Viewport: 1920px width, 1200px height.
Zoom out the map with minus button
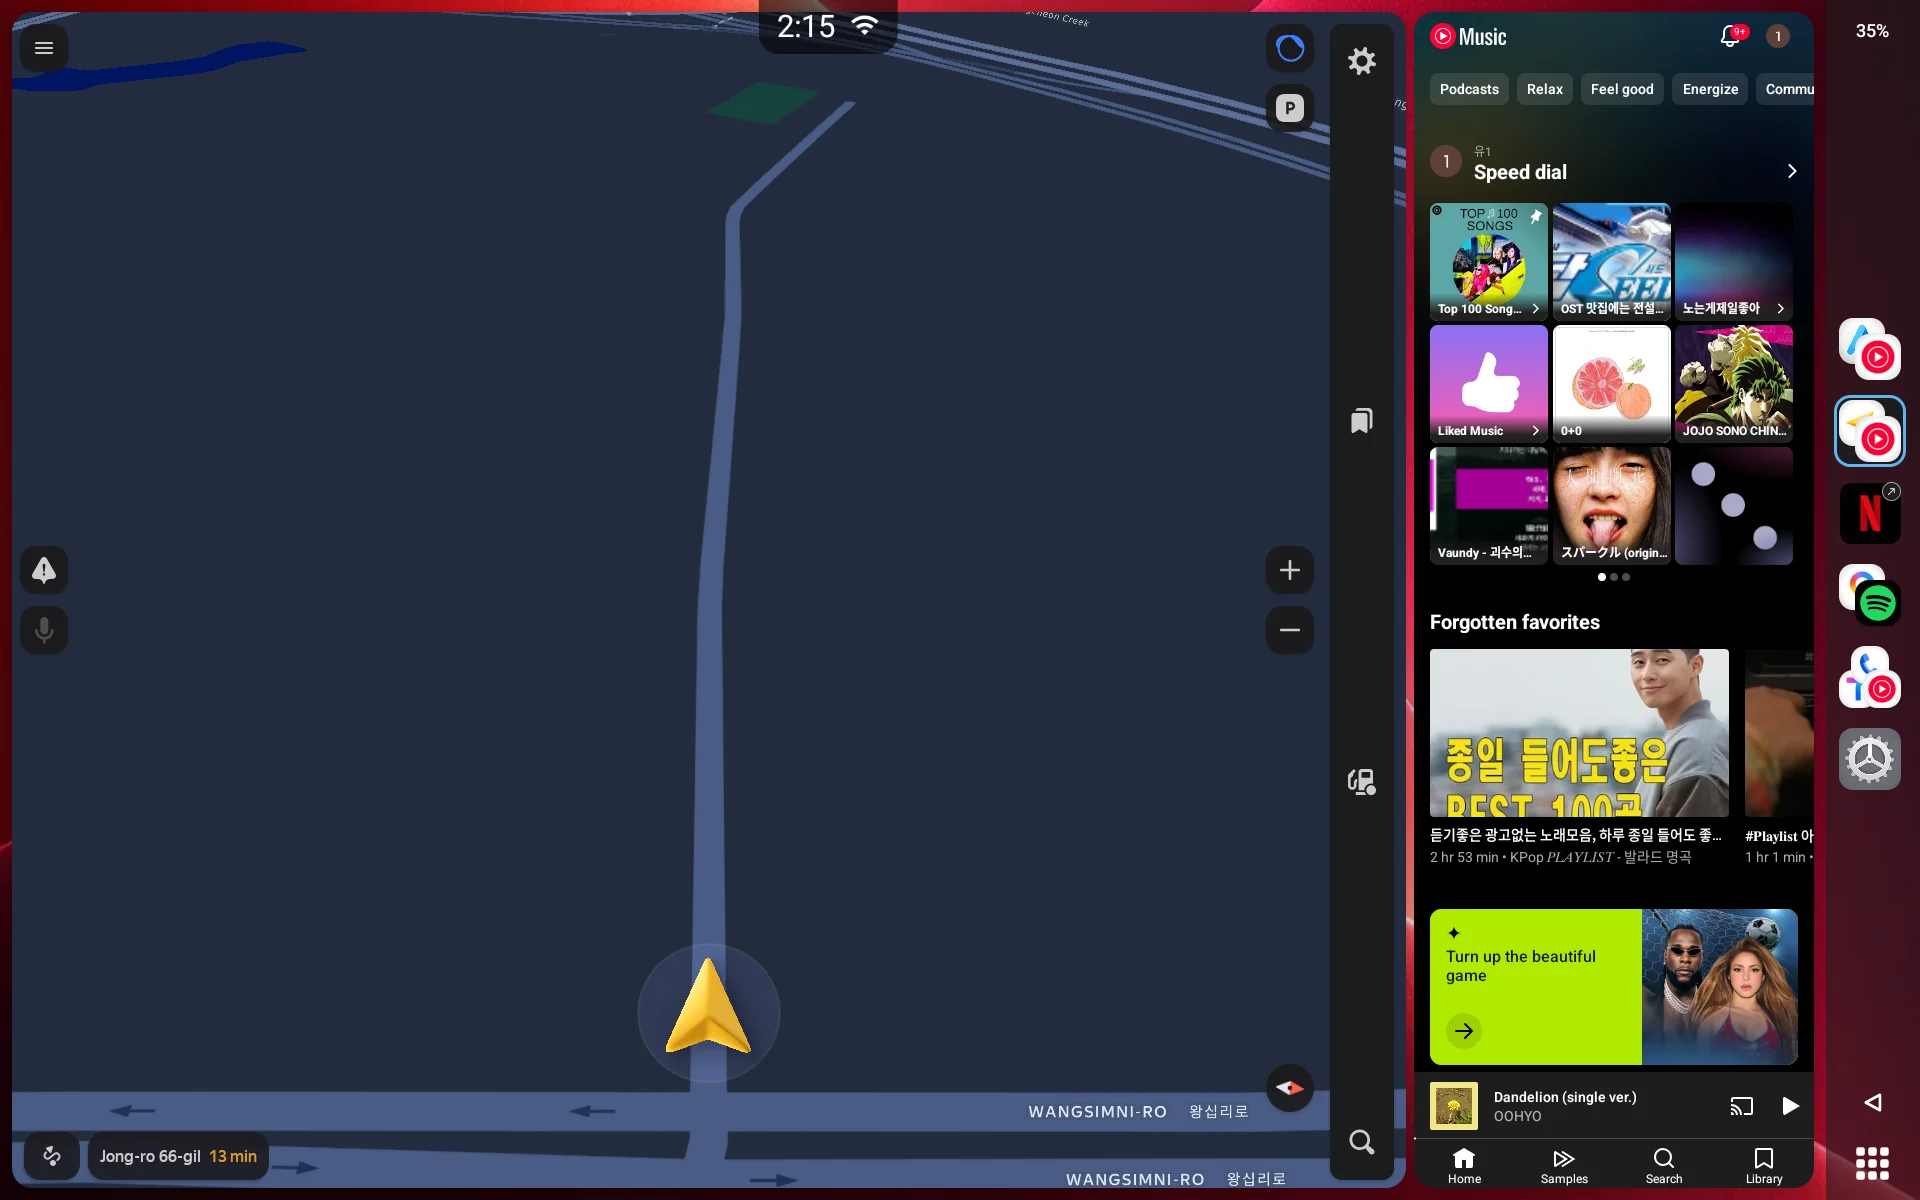point(1290,630)
